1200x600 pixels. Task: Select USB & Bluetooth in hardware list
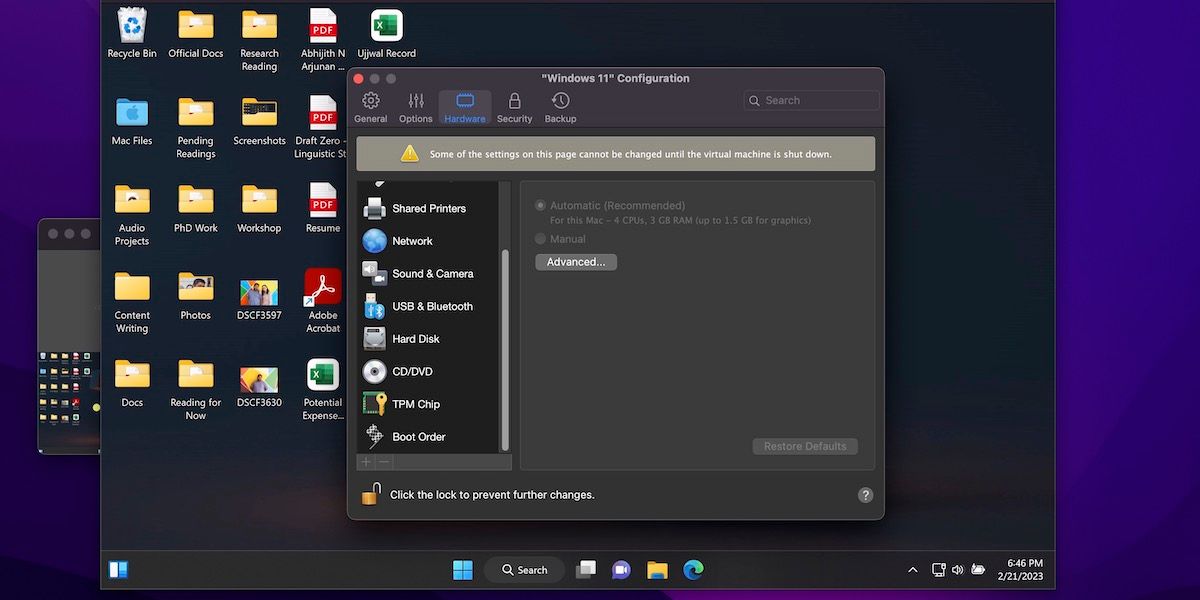tap(429, 306)
